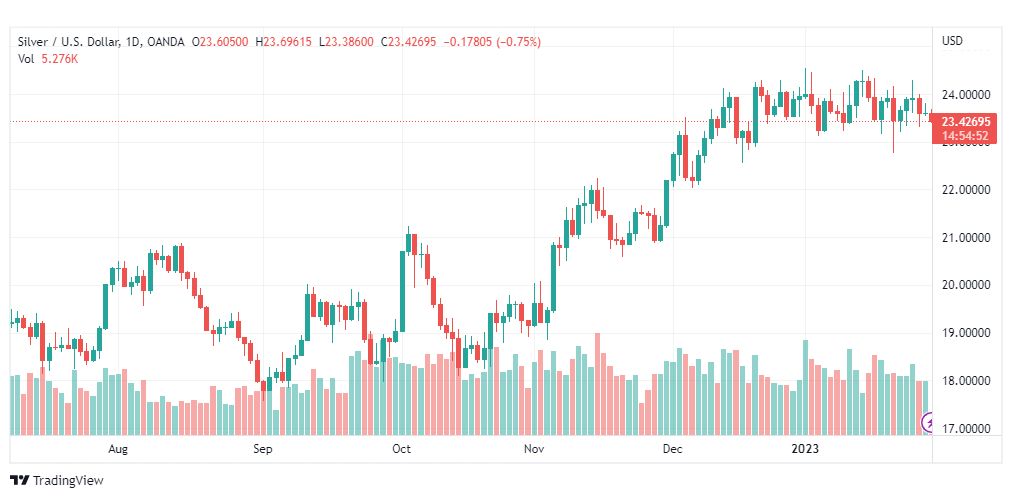Screen dimensions: 1012x498
Task: Click the Aug label on time axis
Action: tap(119, 450)
